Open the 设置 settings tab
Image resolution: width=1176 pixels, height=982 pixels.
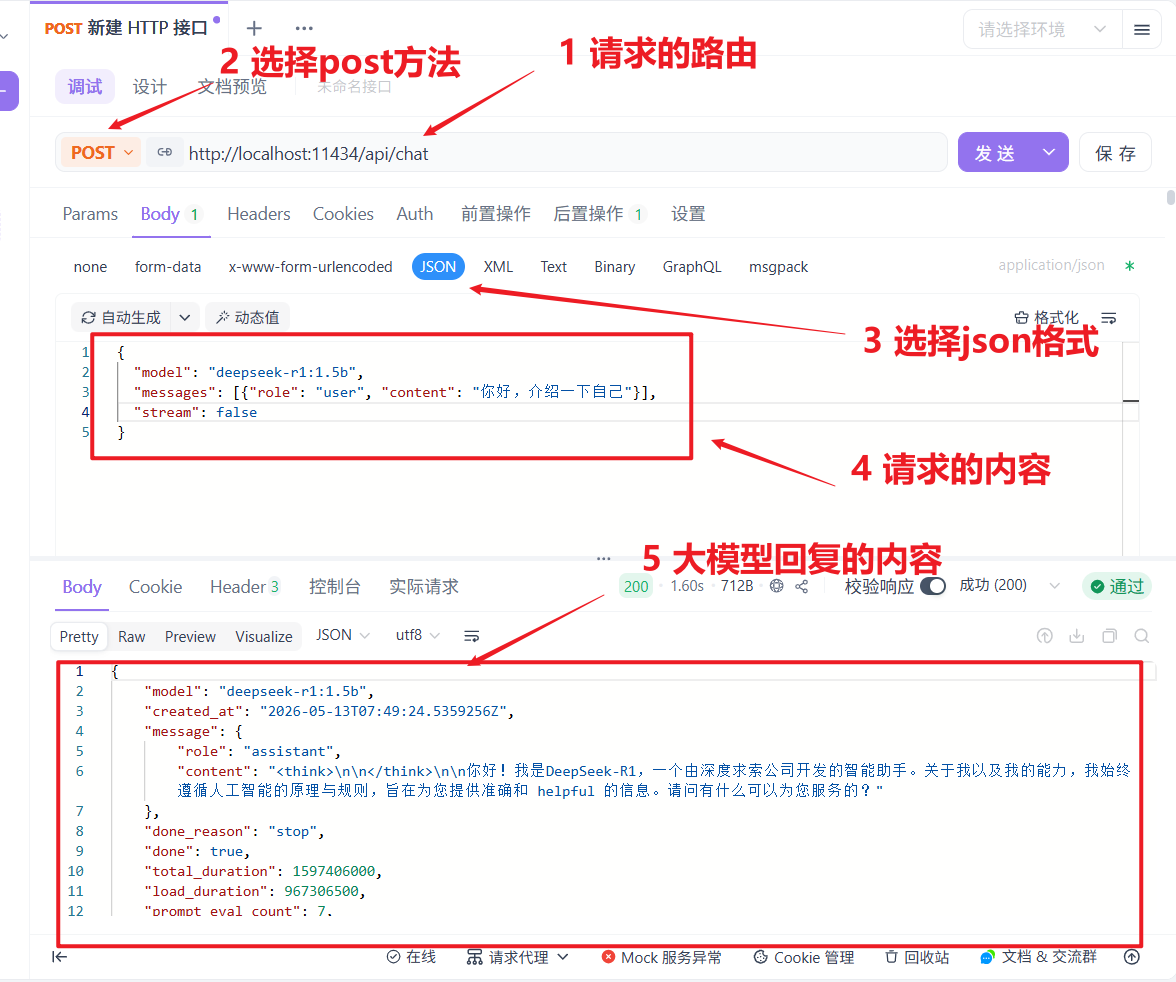(x=688, y=214)
